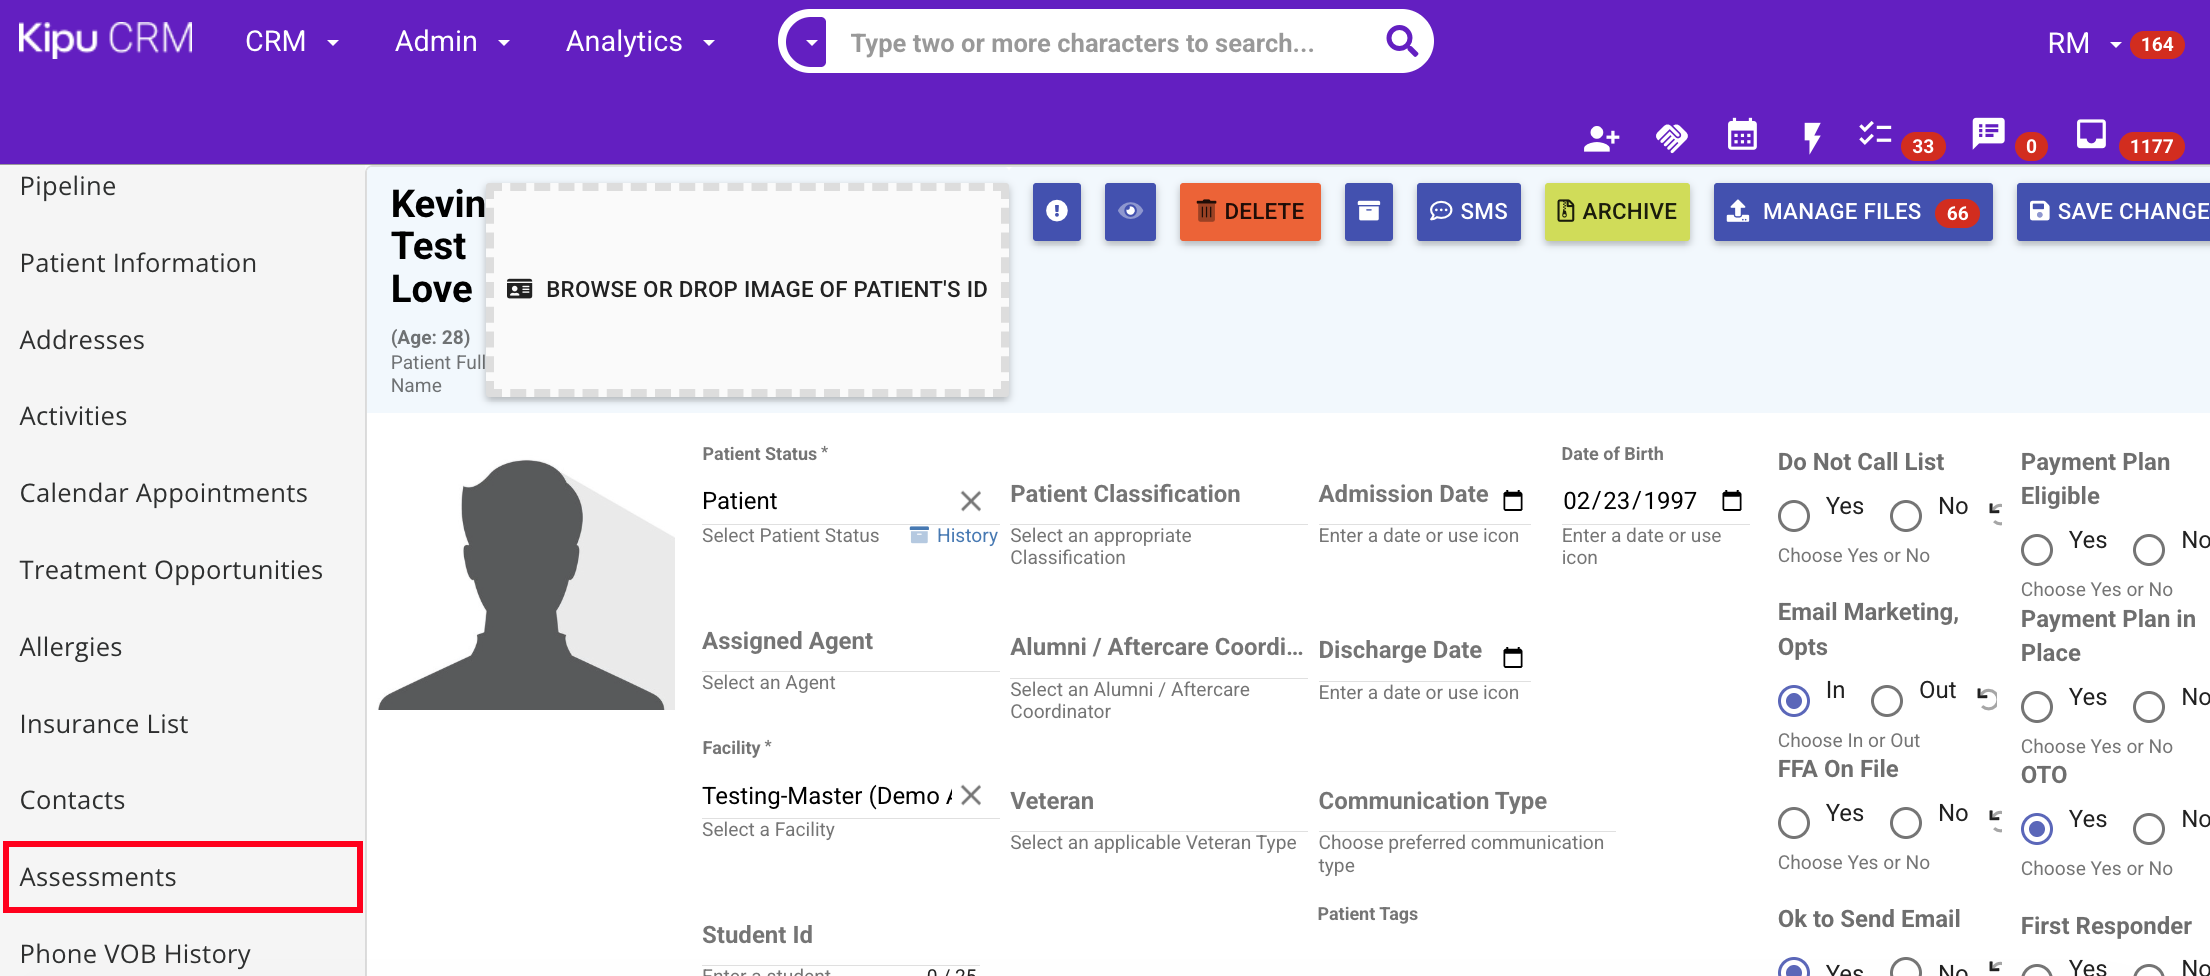
Task: Click the exclamation alert icon button
Action: (x=1056, y=211)
